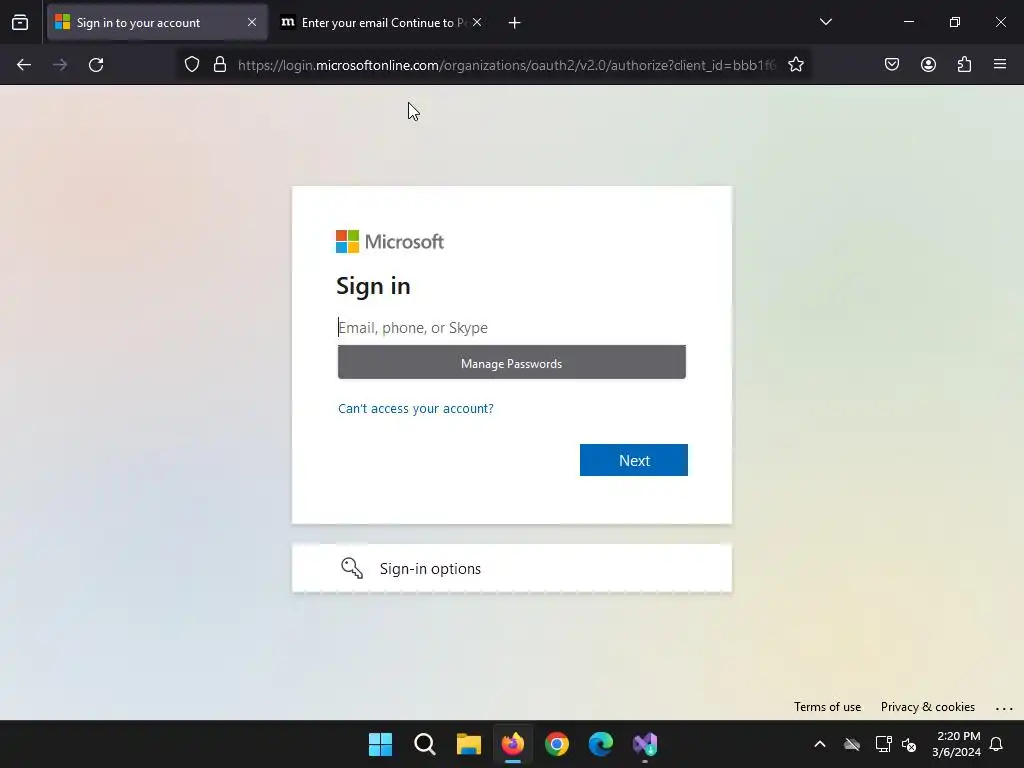Open a new tab with plus button

click(515, 23)
